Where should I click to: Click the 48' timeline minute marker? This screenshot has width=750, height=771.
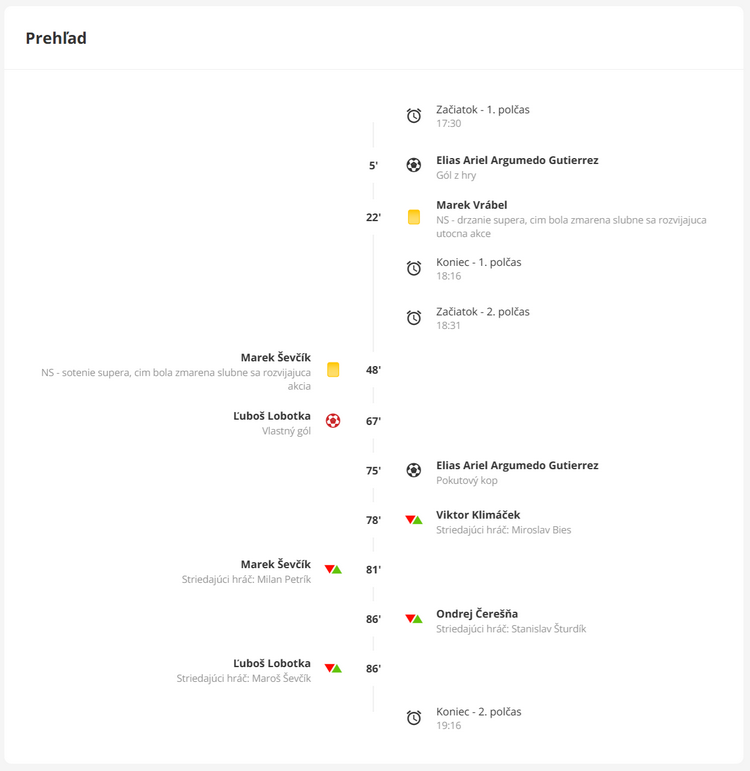373,370
